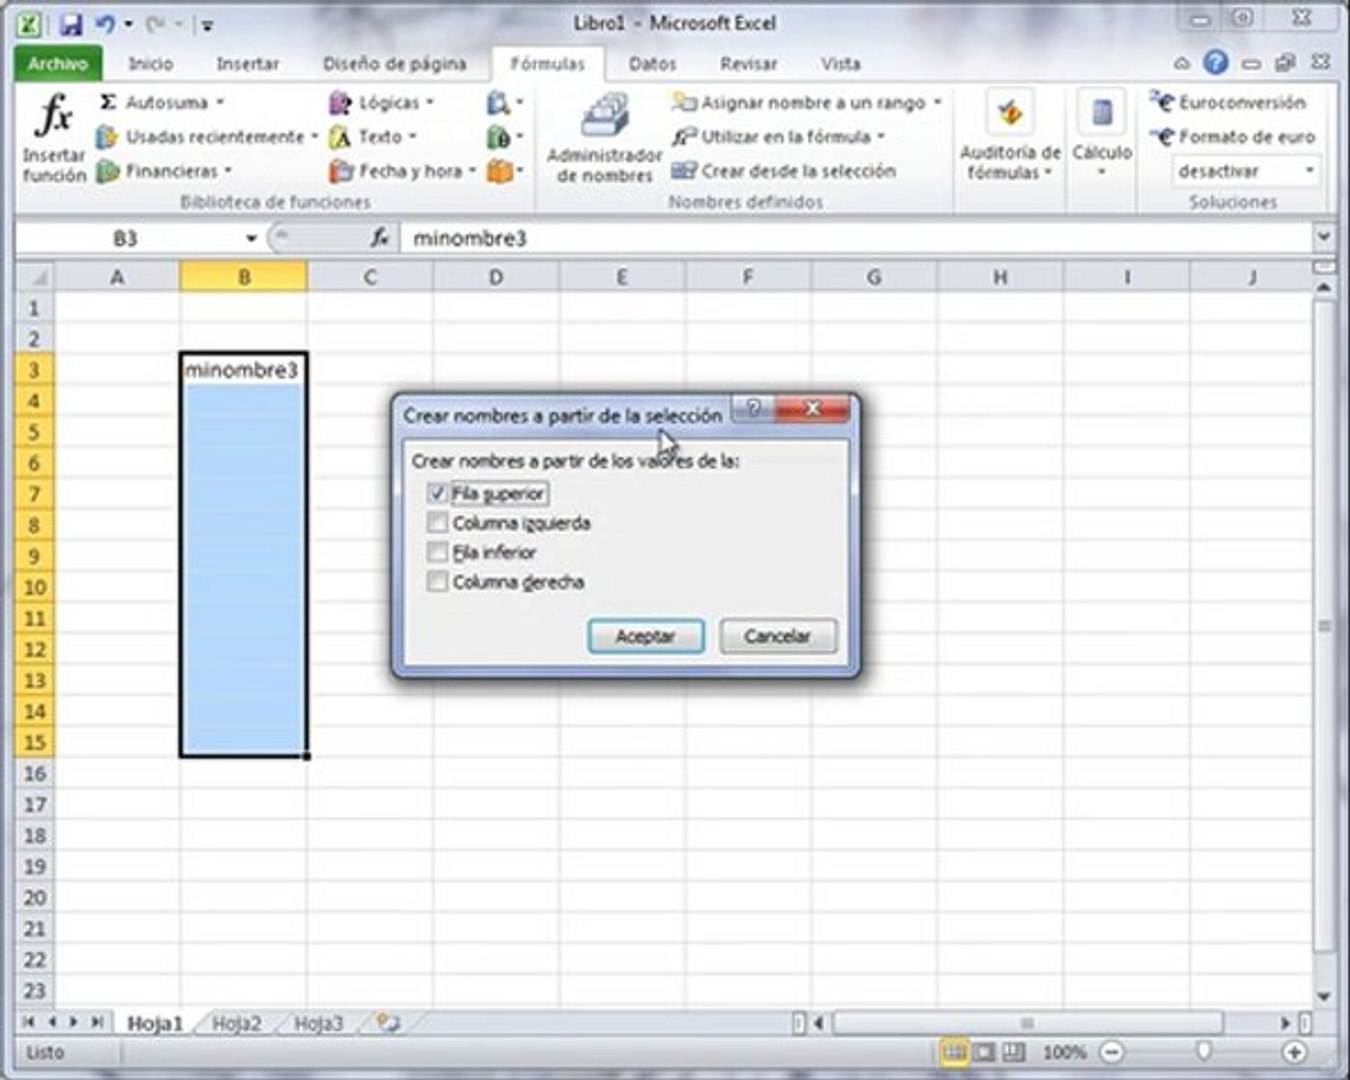Minimize the ribbon with the caret icon
1350x1080 pixels.
coord(1182,63)
